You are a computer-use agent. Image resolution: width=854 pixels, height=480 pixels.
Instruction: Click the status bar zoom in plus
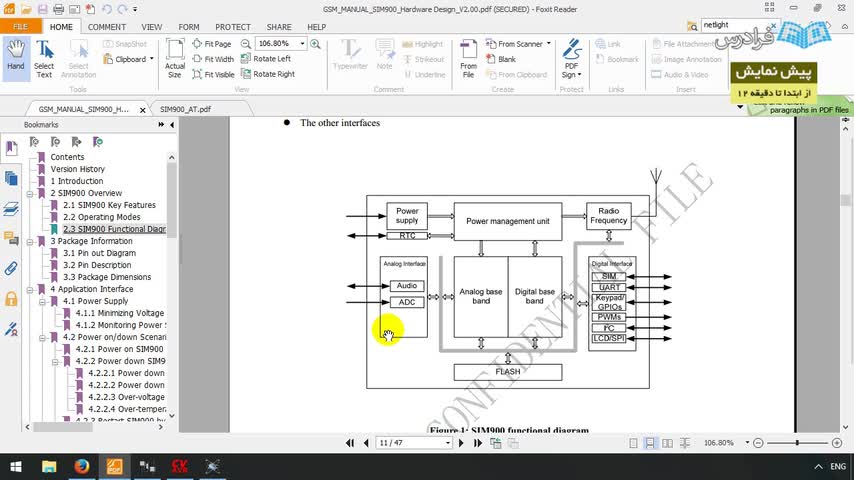[x=837, y=443]
